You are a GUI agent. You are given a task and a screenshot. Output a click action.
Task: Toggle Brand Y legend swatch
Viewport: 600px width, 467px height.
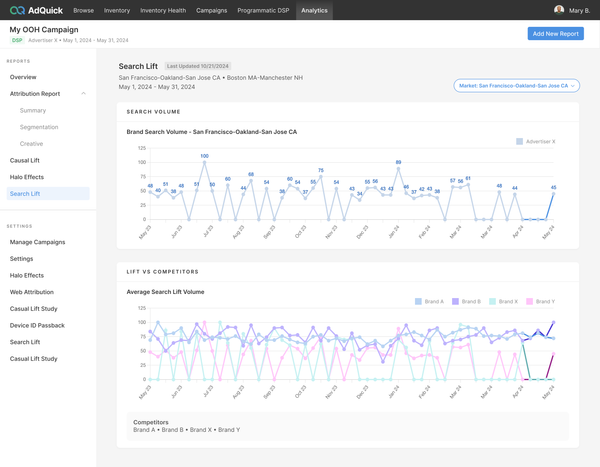(x=530, y=302)
